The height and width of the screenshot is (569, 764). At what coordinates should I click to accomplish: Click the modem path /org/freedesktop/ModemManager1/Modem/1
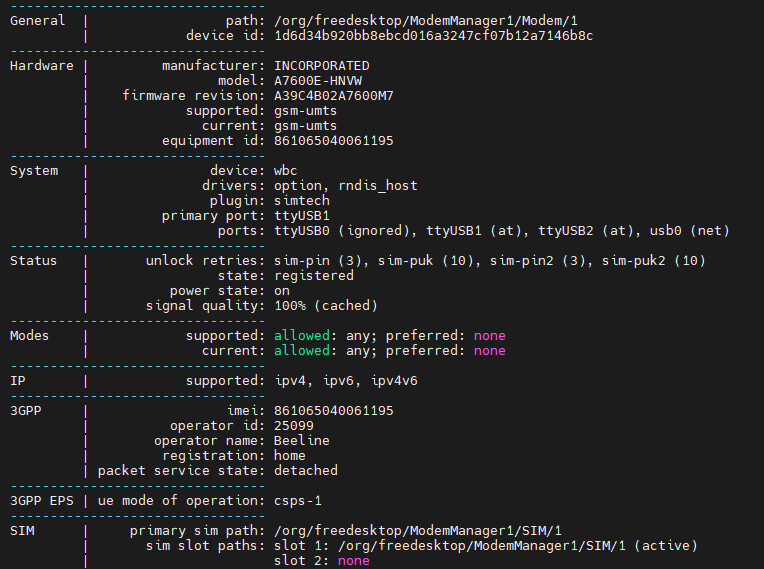[x=425, y=21]
